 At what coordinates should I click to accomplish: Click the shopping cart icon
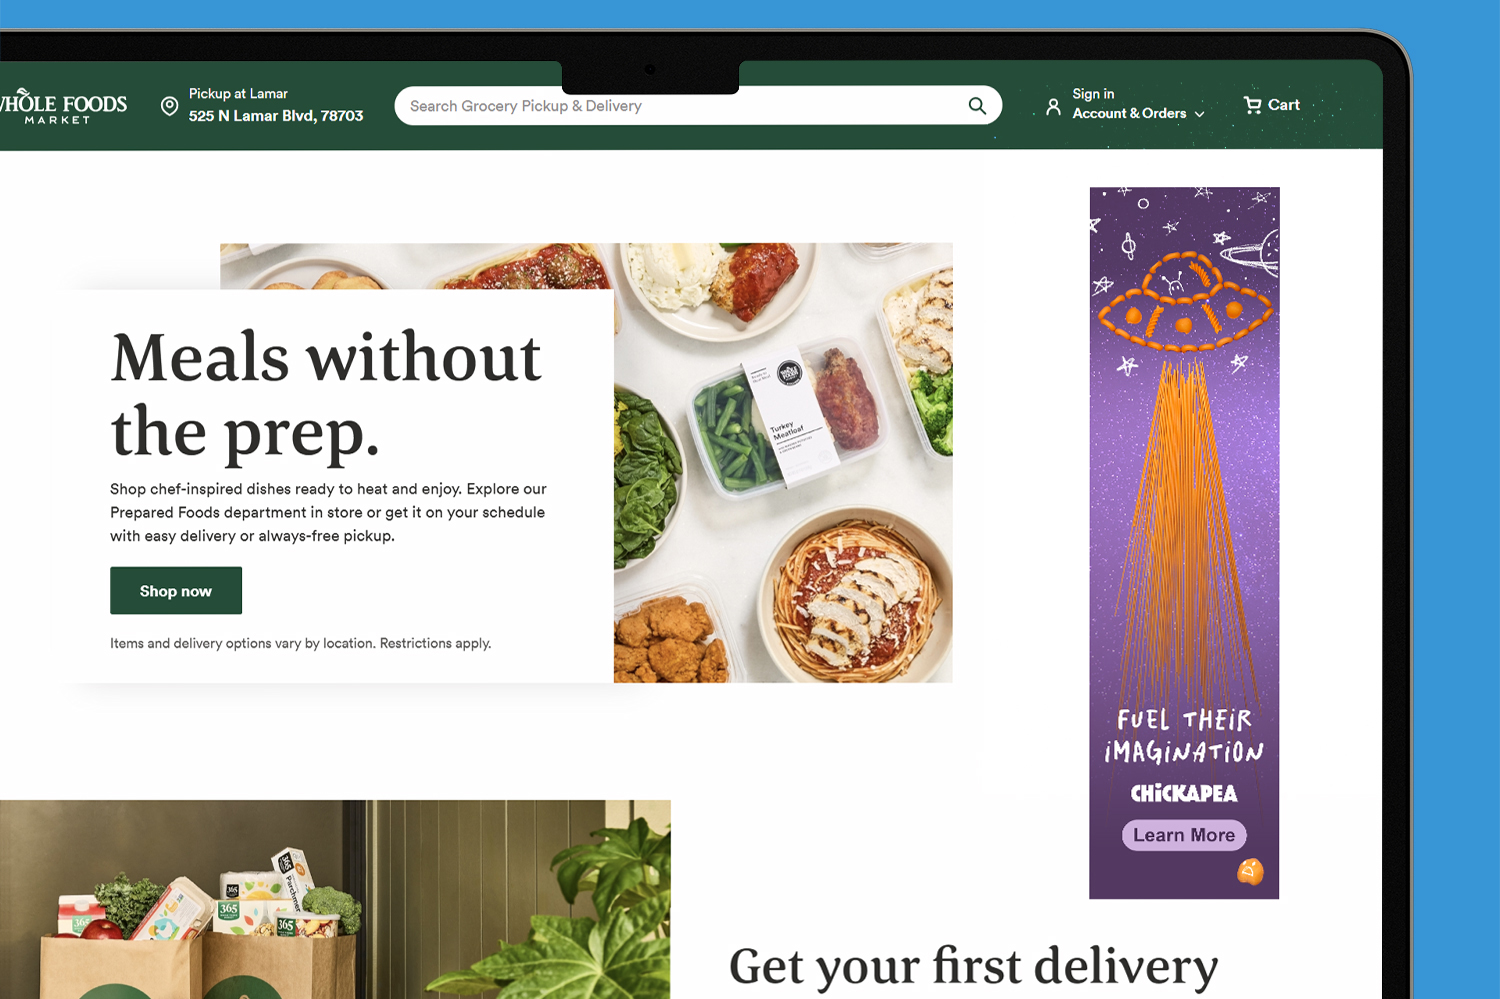(1252, 105)
